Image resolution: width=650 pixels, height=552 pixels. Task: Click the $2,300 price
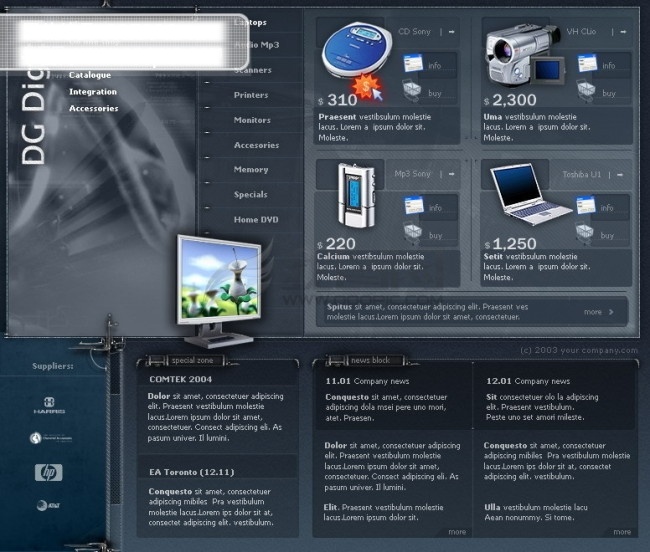[510, 100]
